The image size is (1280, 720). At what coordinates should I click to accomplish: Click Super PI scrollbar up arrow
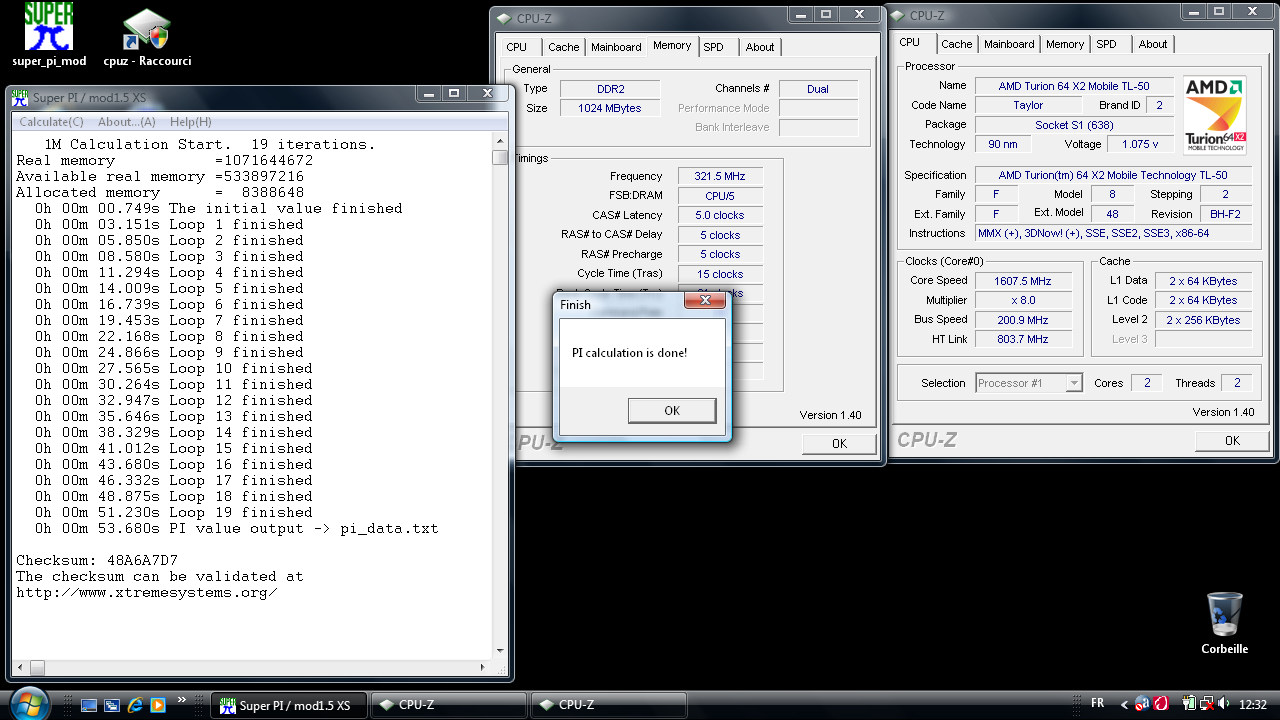500,142
